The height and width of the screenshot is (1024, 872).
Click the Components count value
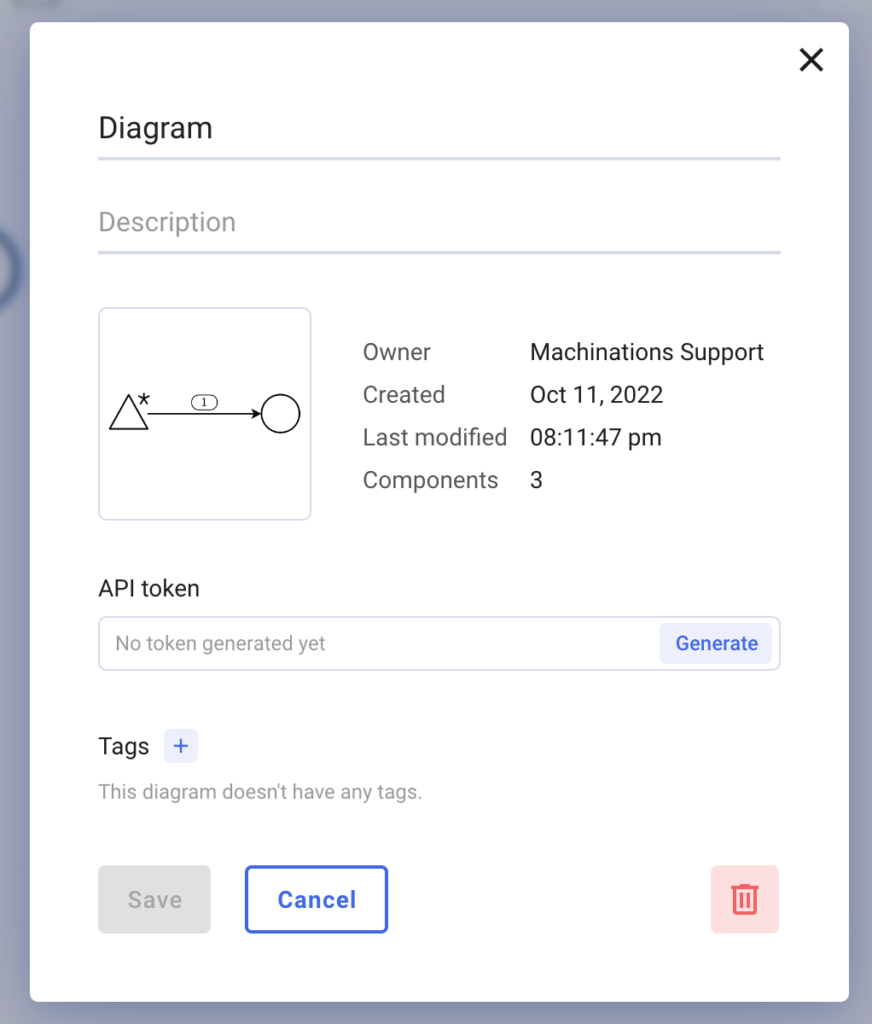pyautogui.click(x=536, y=480)
